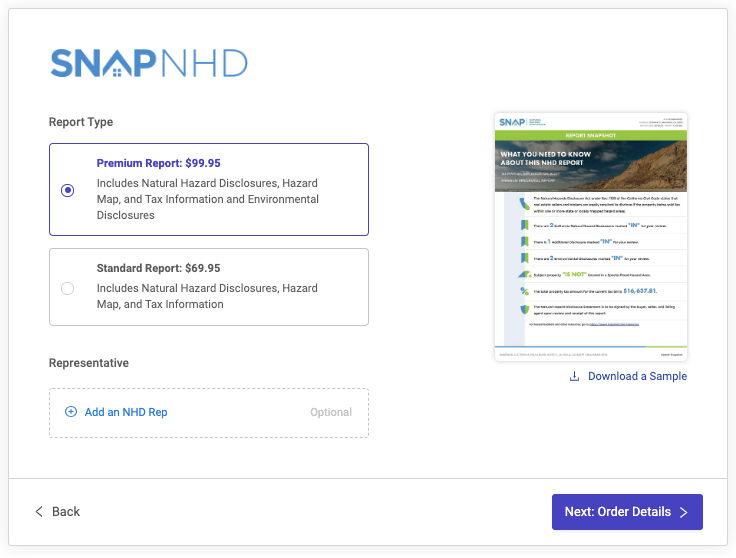The image size is (736, 558).
Task: Select the Premium Report radio button
Action: tap(68, 190)
